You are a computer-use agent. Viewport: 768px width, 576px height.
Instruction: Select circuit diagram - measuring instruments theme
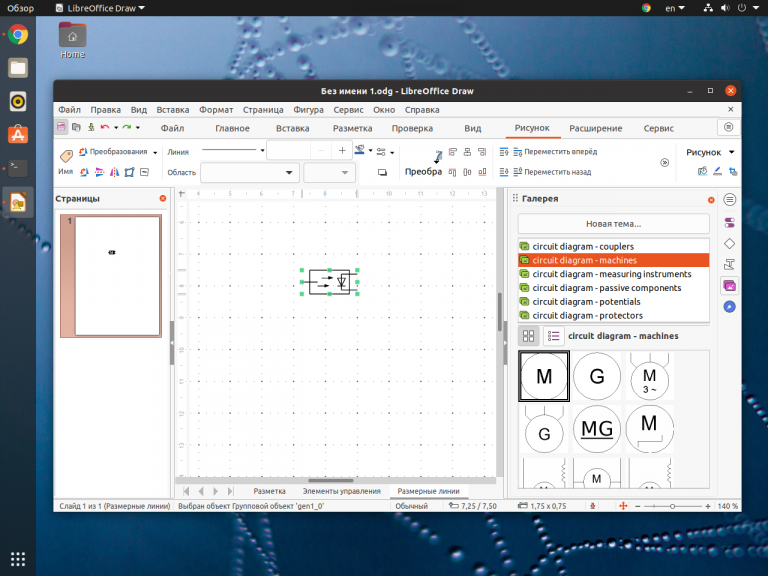(611, 274)
